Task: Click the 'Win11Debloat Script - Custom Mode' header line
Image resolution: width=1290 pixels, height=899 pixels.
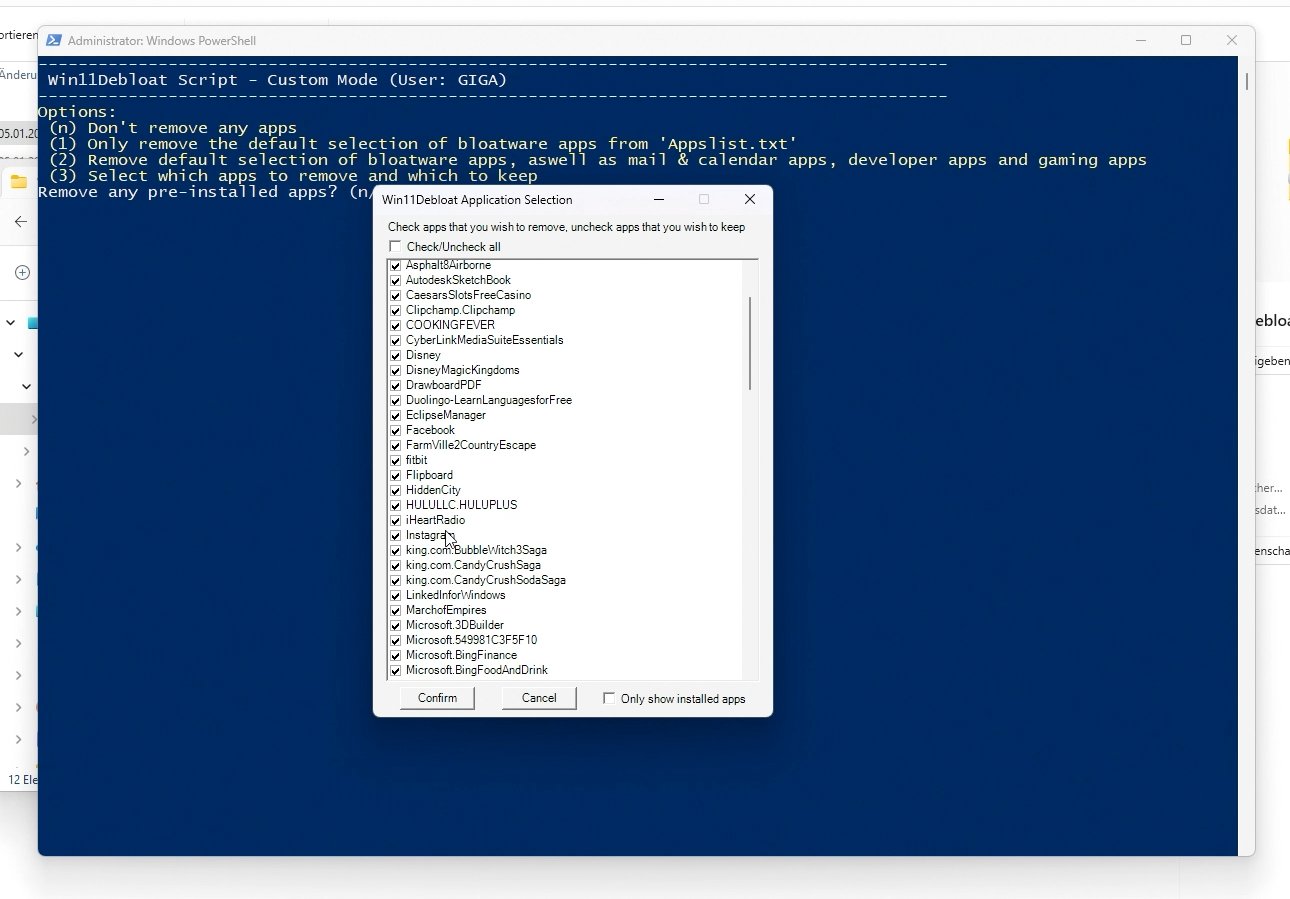Action: coord(277,80)
